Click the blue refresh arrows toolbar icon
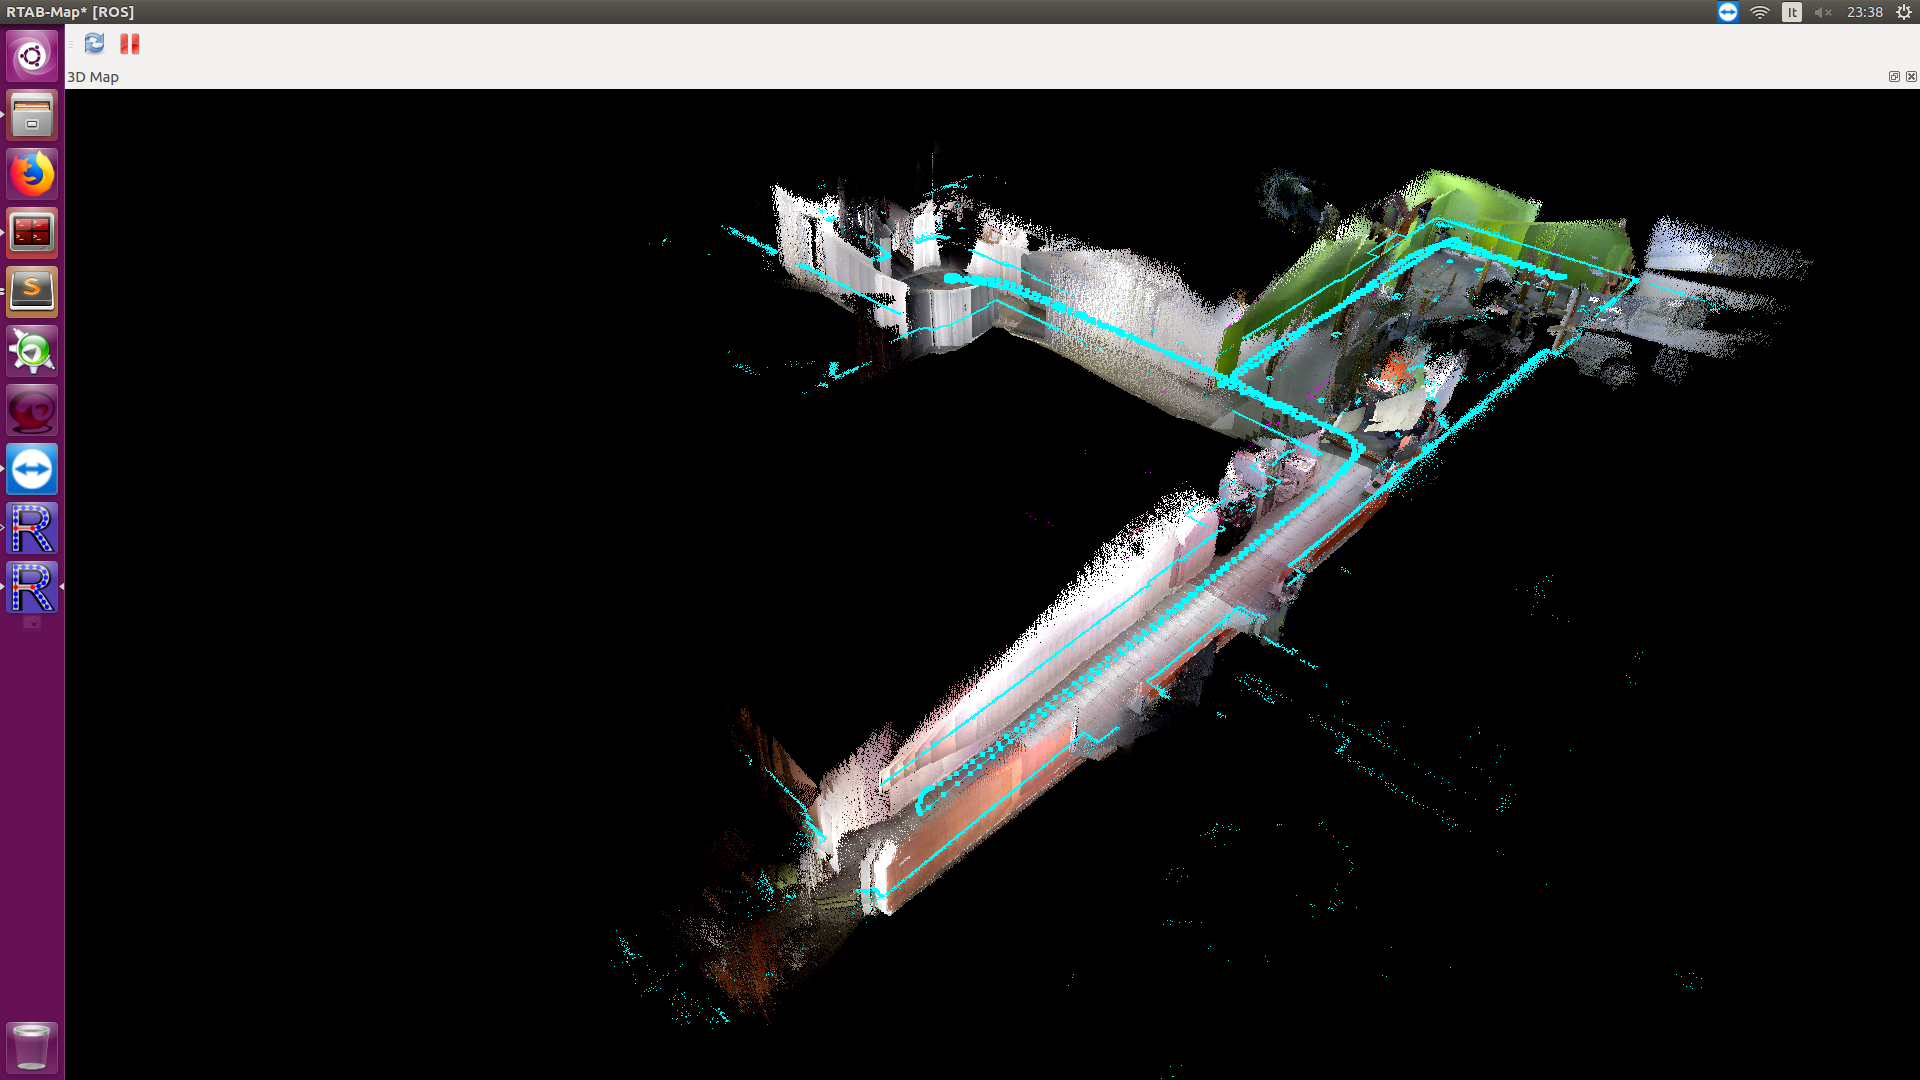The image size is (1920, 1080). coord(94,44)
